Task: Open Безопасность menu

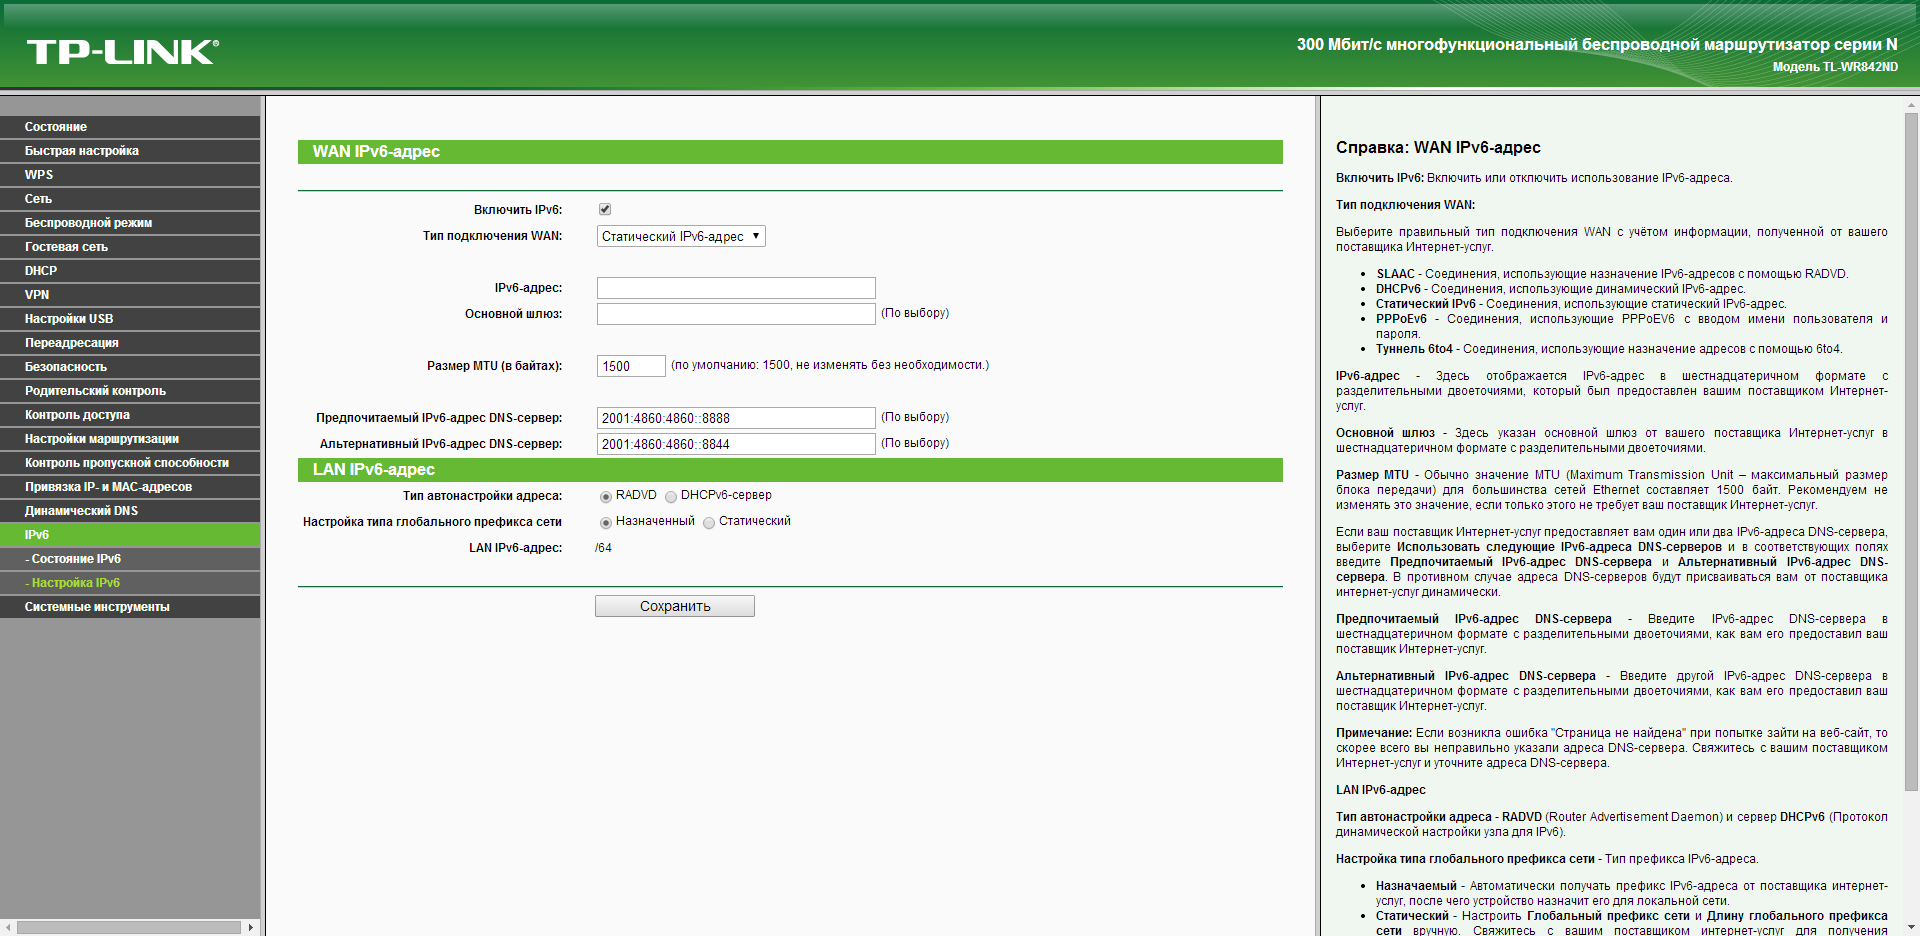Action: click(130, 367)
